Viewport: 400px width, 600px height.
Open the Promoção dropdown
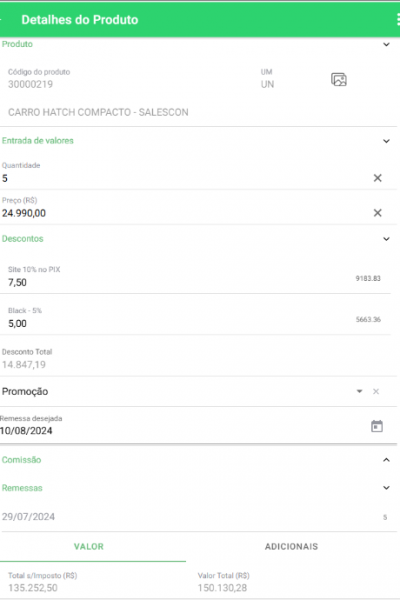pos(359,391)
